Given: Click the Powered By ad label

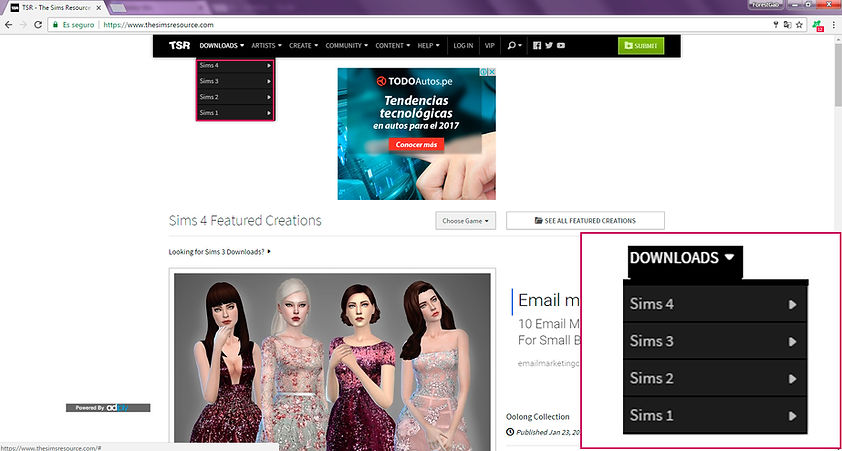Looking at the screenshot, I should (108, 408).
